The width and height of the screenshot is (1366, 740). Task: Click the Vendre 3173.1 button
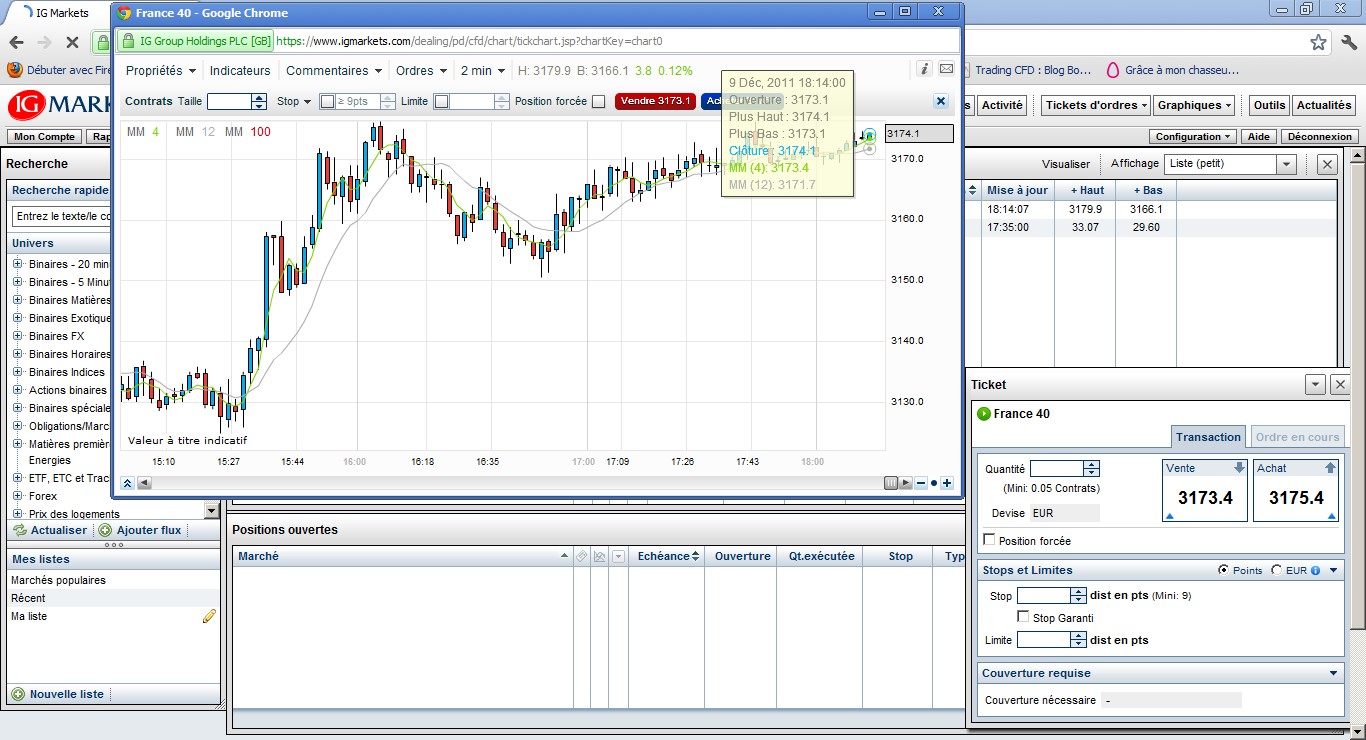[655, 101]
